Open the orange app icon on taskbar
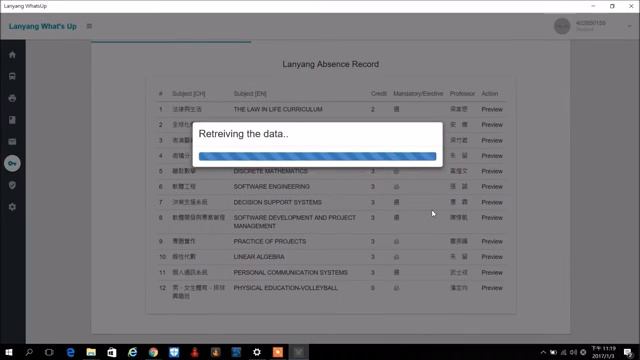Viewport: 640px width, 360px height. 278,352
